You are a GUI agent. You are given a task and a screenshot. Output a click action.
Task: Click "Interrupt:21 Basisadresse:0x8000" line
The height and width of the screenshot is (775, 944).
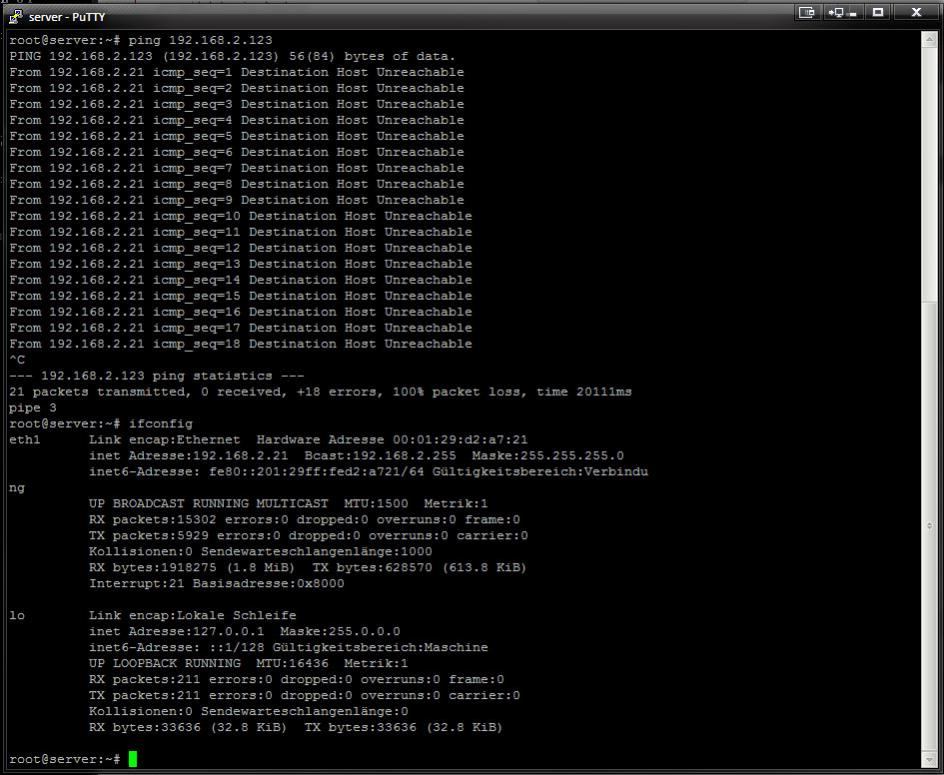coord(217,584)
